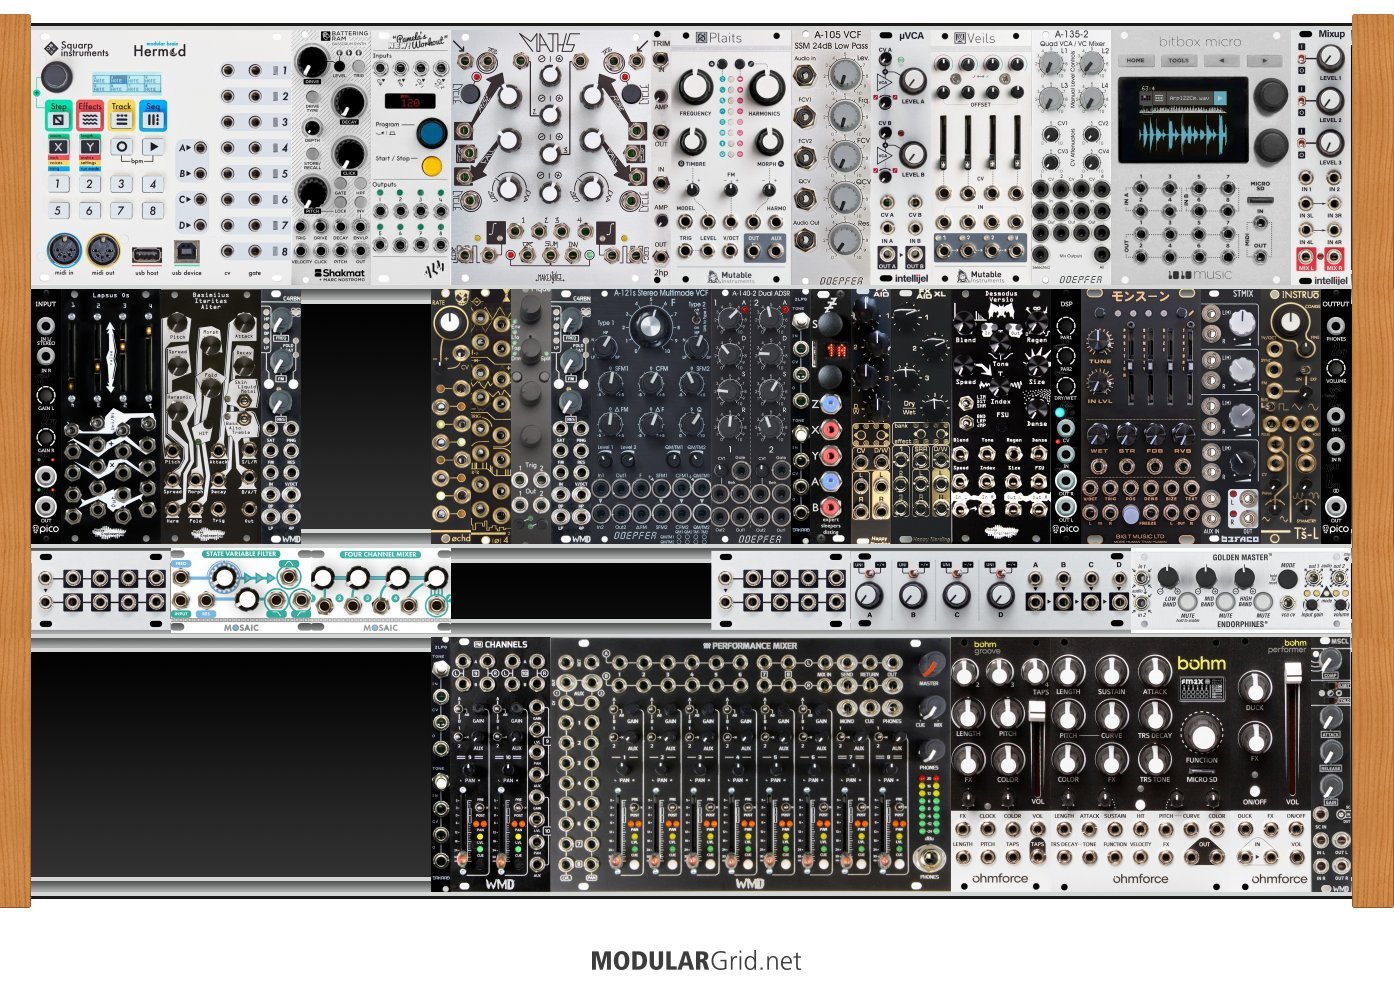
Task: Adjust the LEVEL 1 knob on Mixup
Action: click(x=1329, y=58)
